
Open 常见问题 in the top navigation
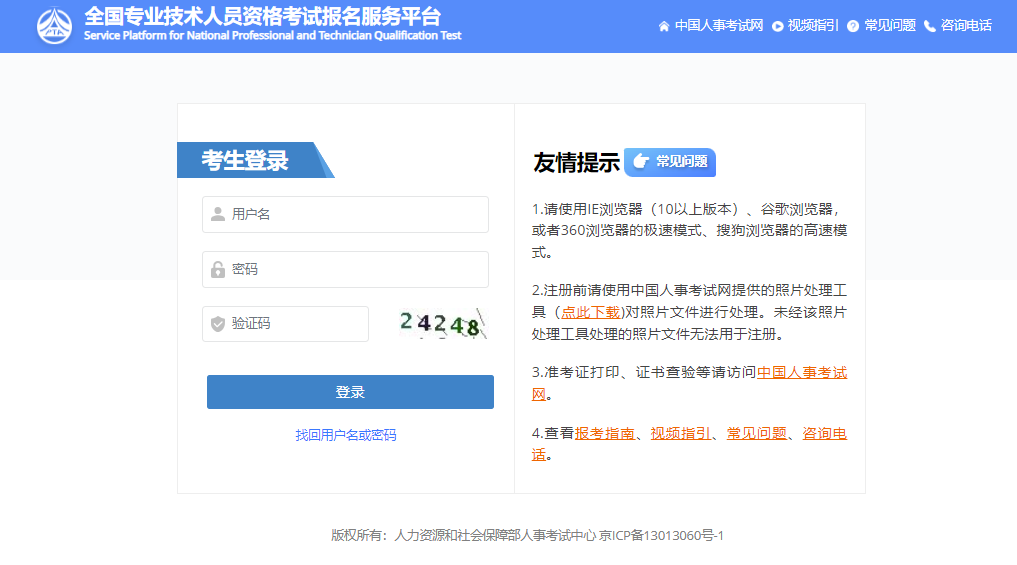click(x=890, y=26)
